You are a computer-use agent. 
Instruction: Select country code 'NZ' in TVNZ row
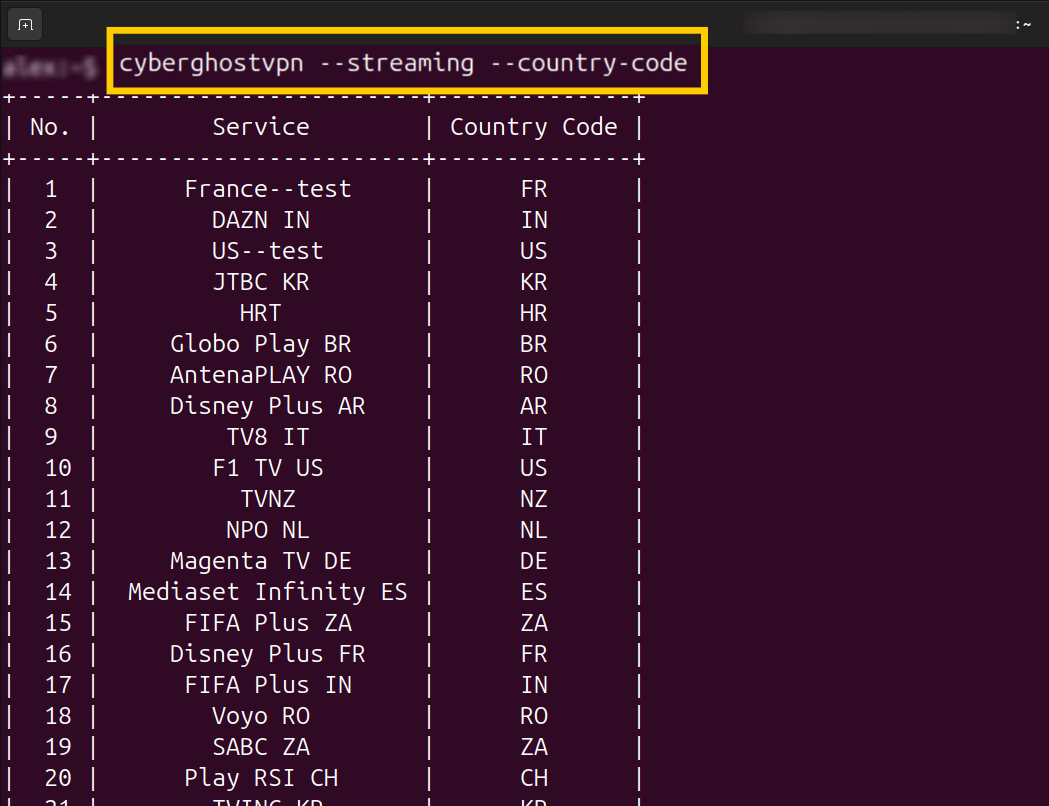(x=534, y=499)
